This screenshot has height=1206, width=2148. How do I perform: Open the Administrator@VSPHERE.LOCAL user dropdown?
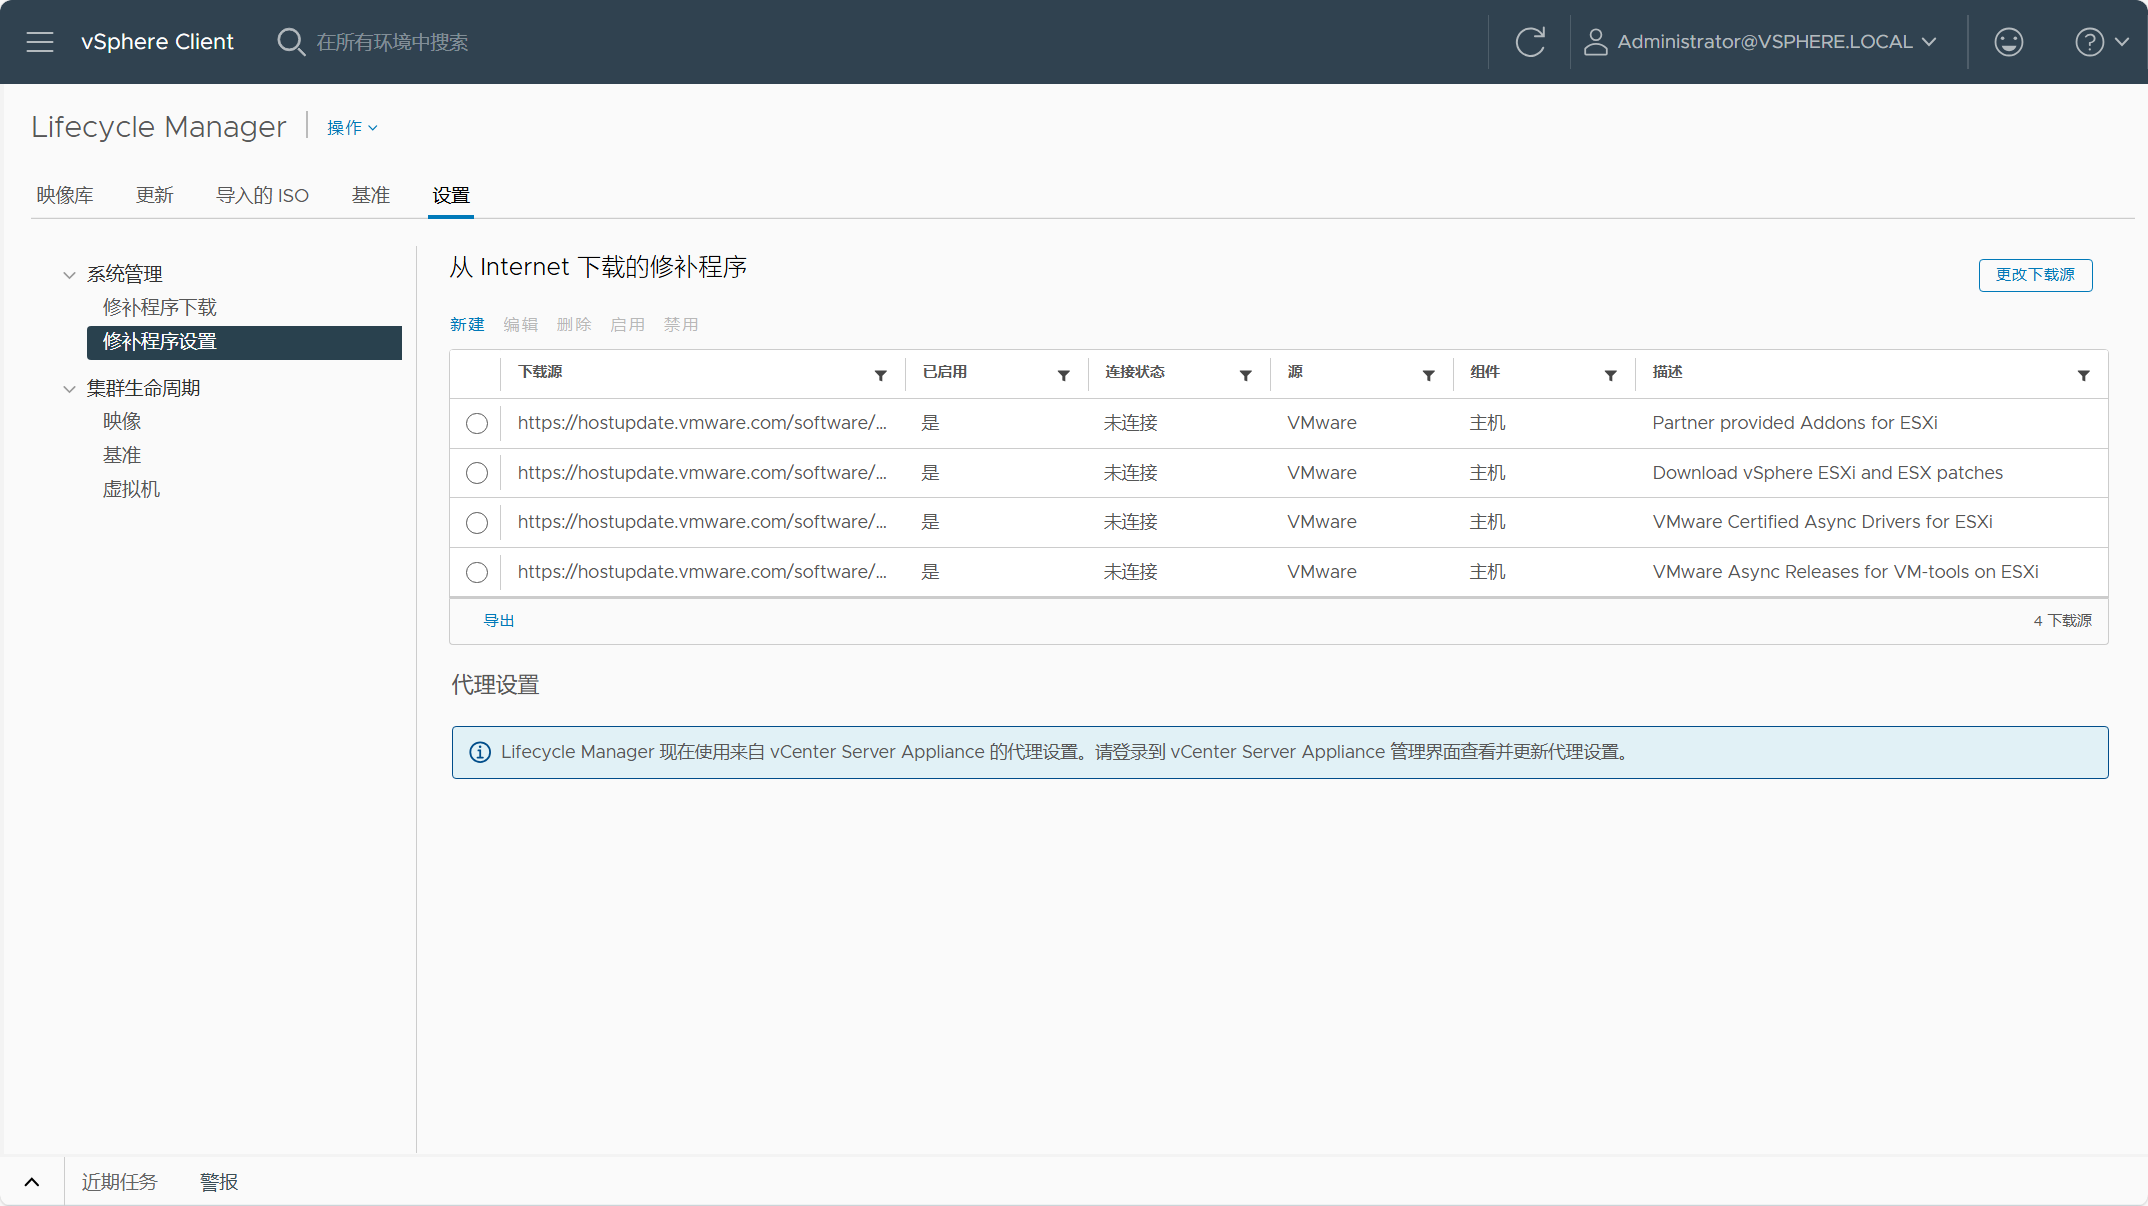pyautogui.click(x=1760, y=42)
